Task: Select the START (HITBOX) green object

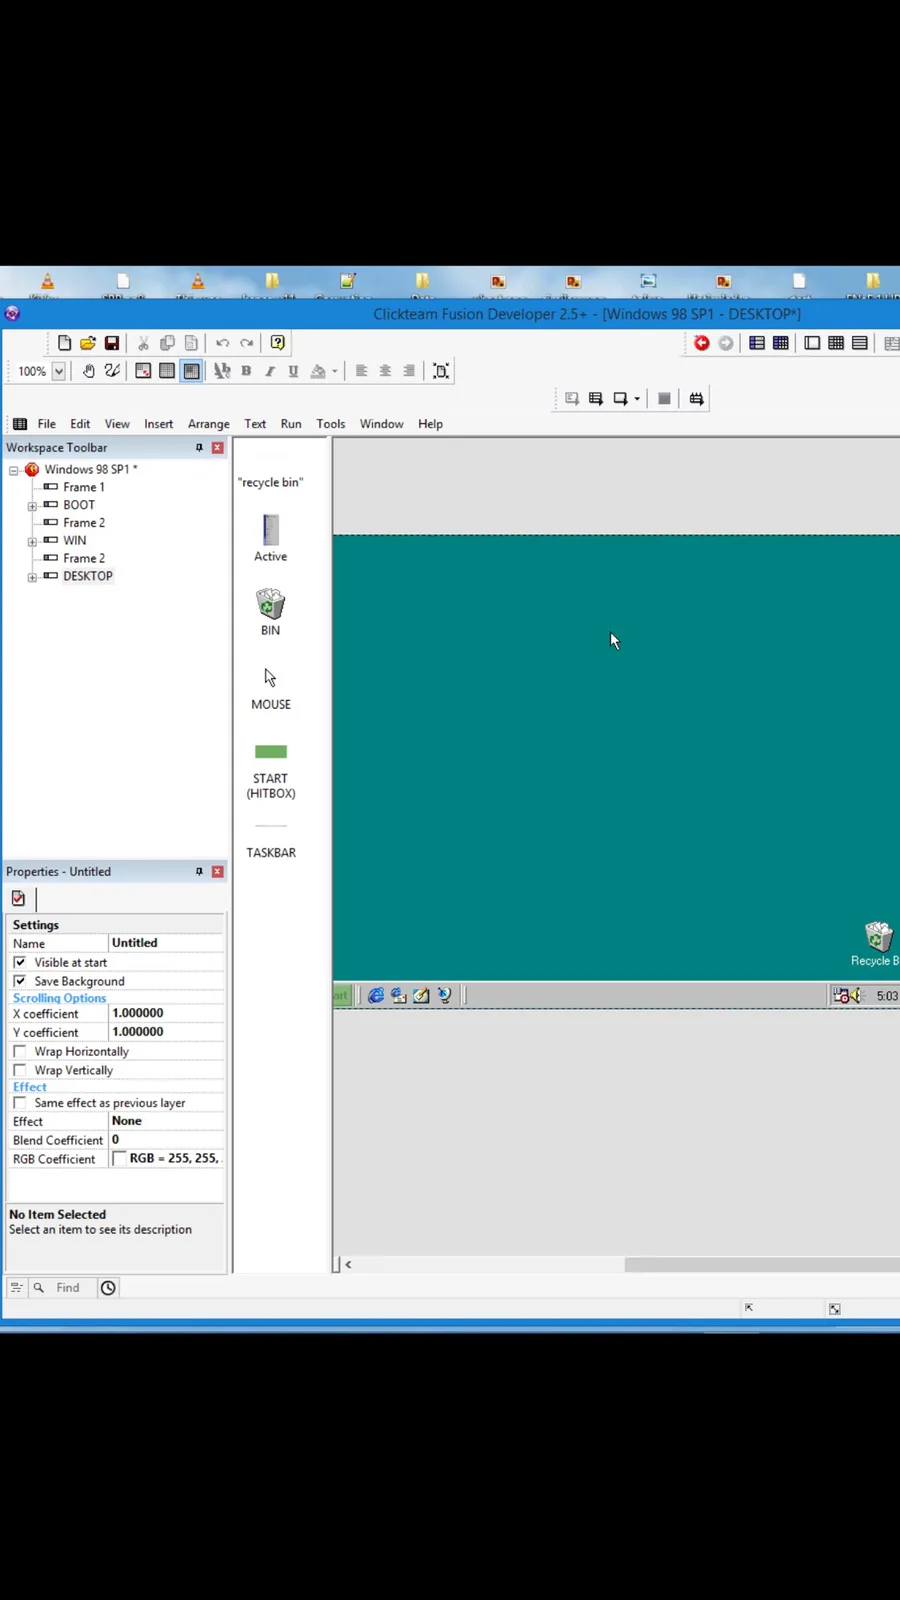Action: [x=270, y=771]
